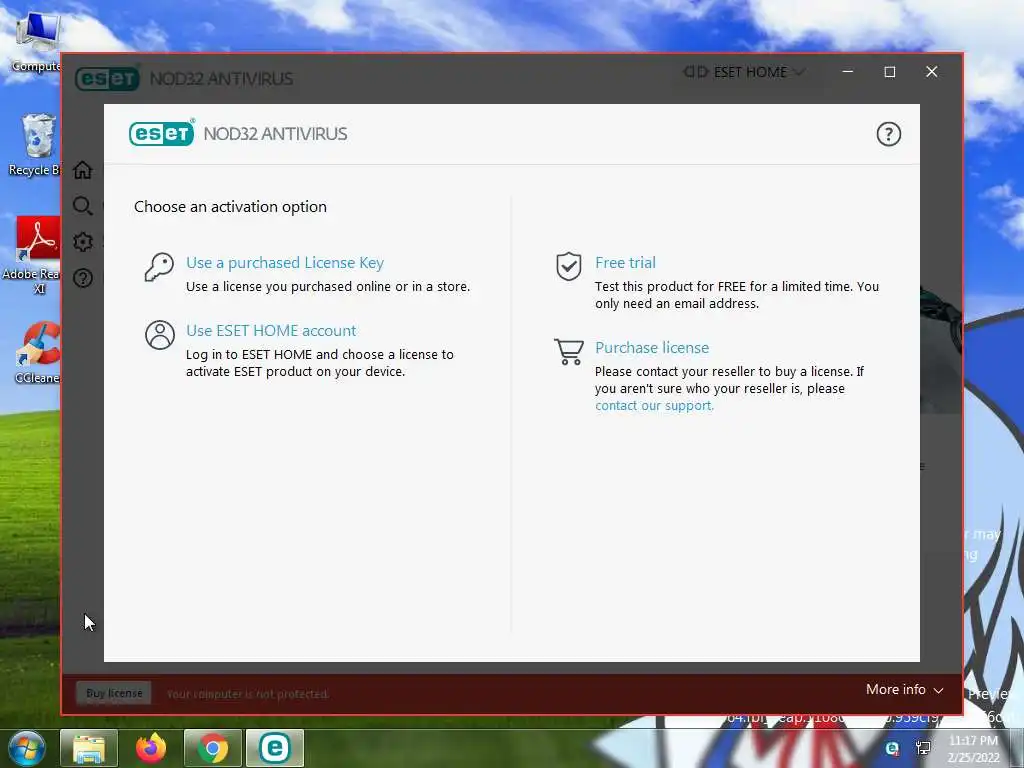Viewport: 1024px width, 768px height.
Task: Switch to ESET taskbar button
Action: (275, 748)
